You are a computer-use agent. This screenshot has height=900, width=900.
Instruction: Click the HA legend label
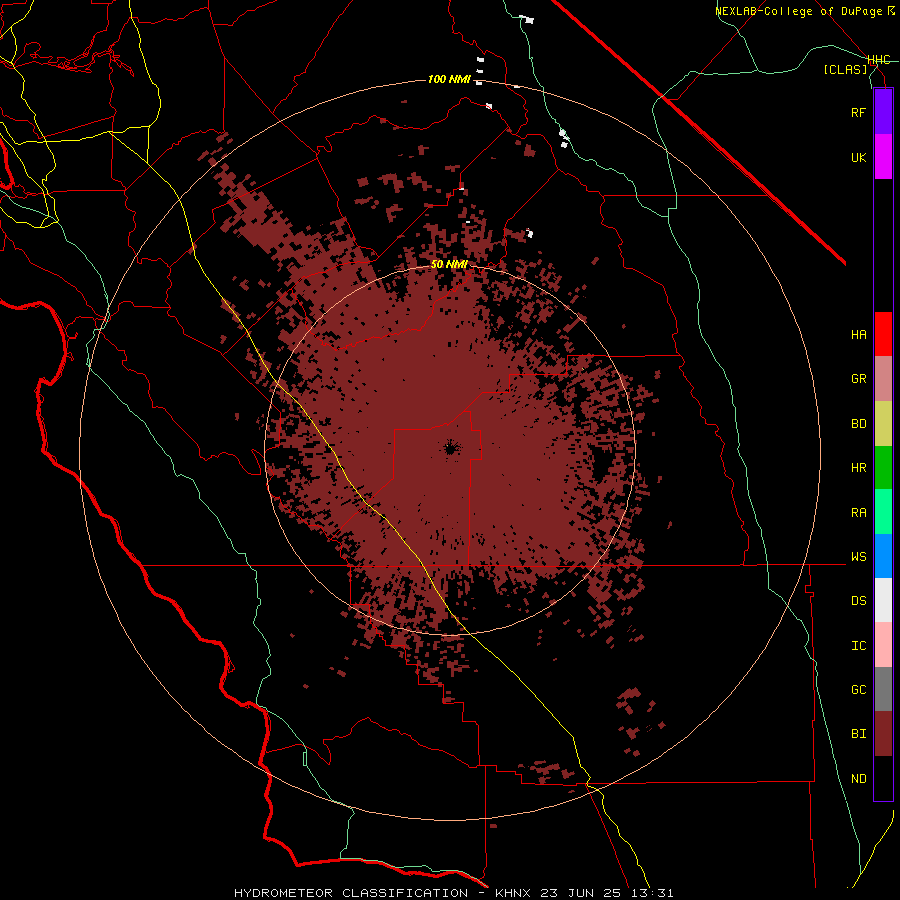(858, 335)
